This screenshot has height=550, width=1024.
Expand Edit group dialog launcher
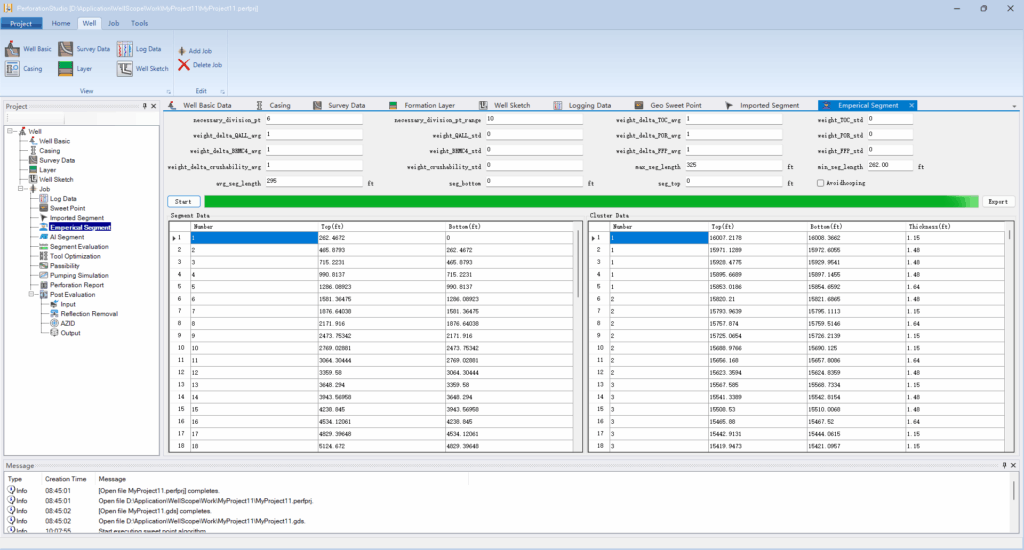click(x=223, y=91)
